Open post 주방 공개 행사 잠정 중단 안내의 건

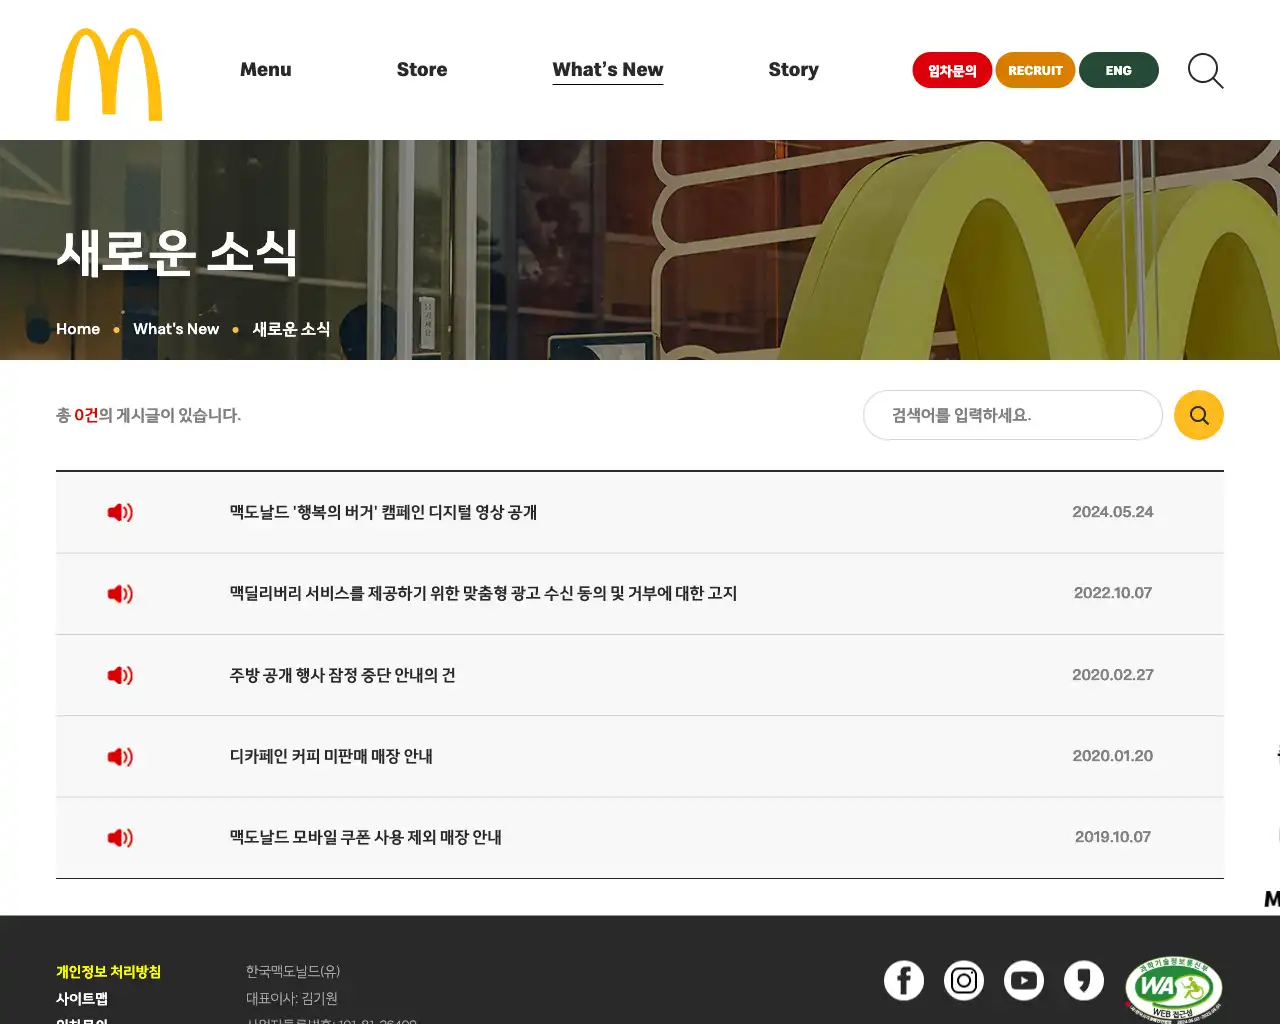point(342,675)
